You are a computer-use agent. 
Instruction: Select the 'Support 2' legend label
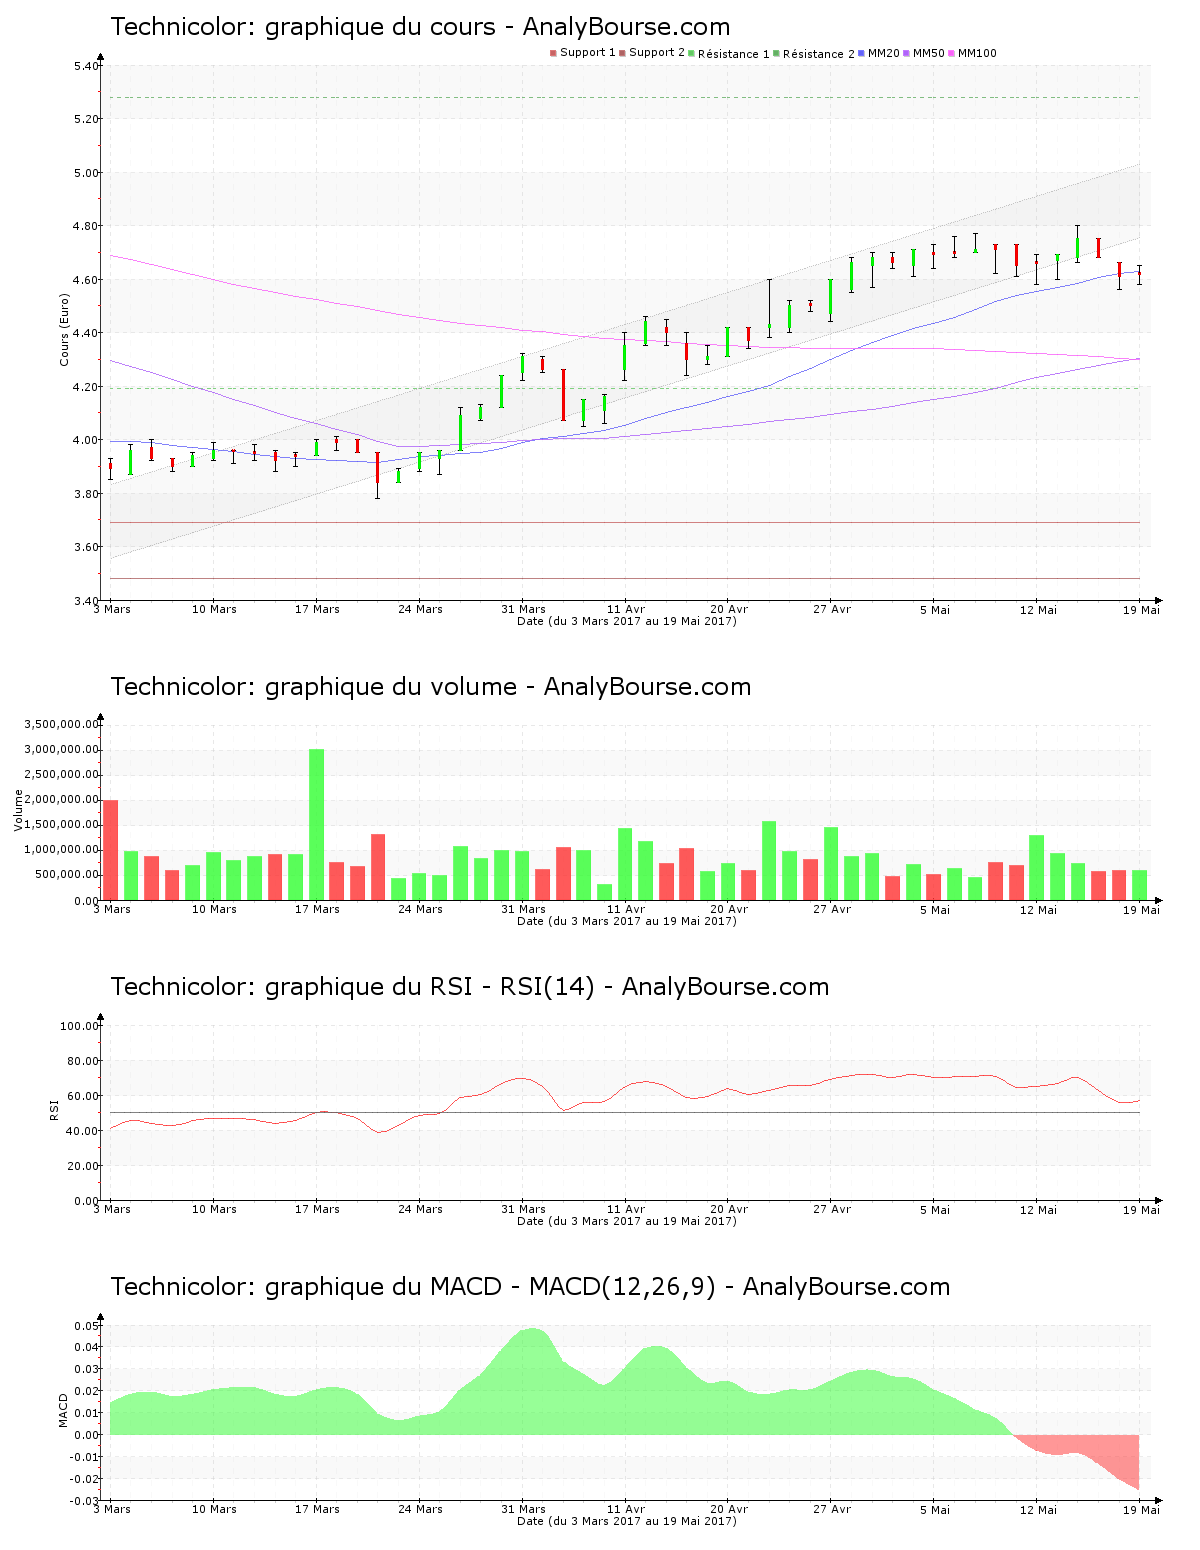click(657, 53)
